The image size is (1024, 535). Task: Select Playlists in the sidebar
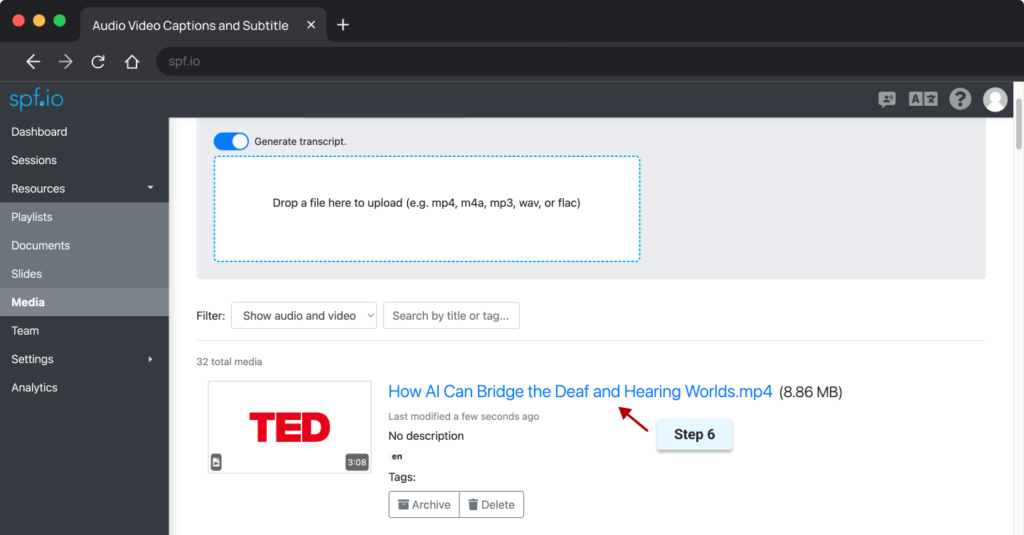[32, 217]
